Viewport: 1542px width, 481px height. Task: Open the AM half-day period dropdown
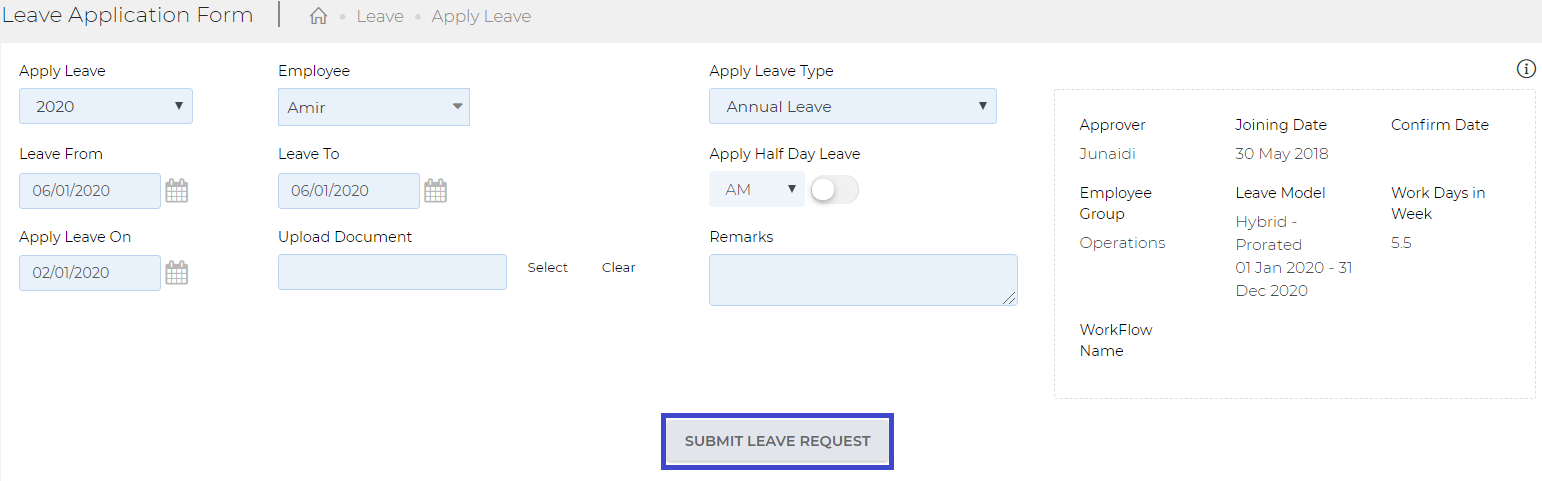tap(757, 189)
